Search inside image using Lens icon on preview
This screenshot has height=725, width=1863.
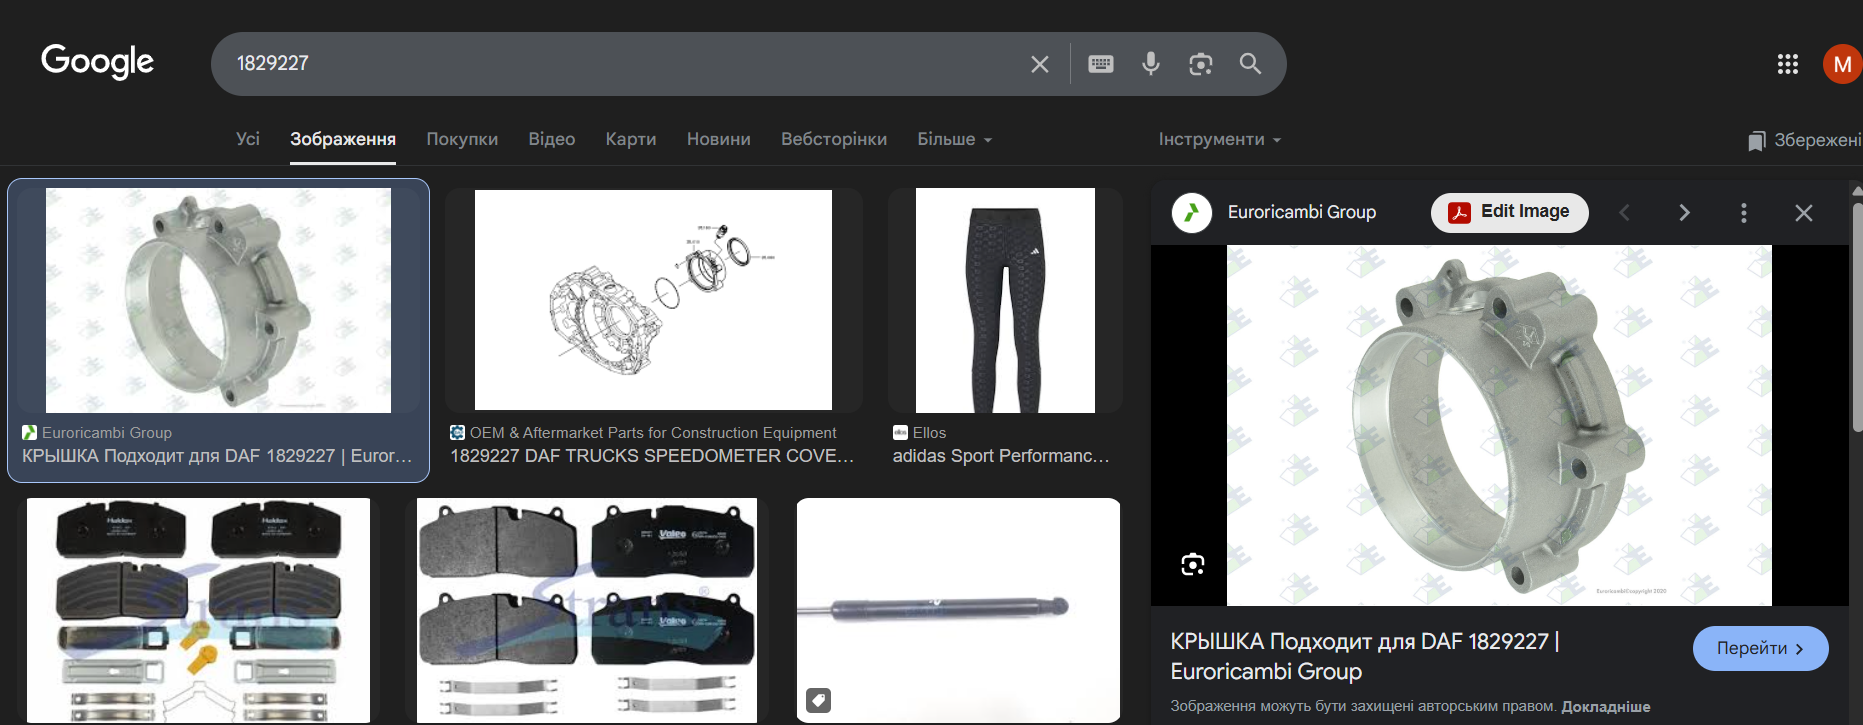tap(1192, 565)
